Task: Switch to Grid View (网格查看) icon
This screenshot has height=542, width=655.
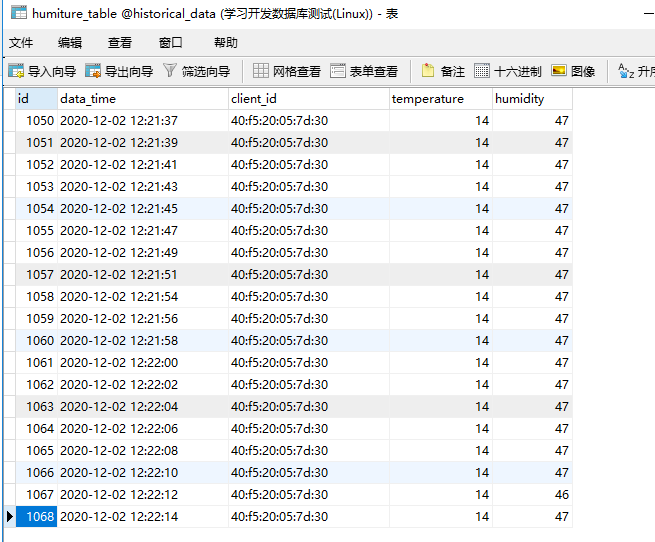Action: tap(261, 71)
